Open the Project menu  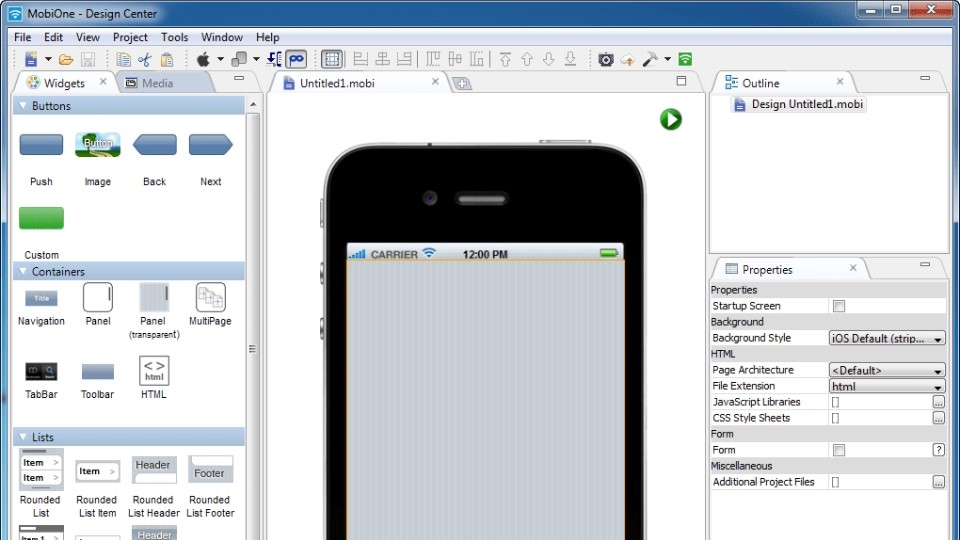pos(130,37)
